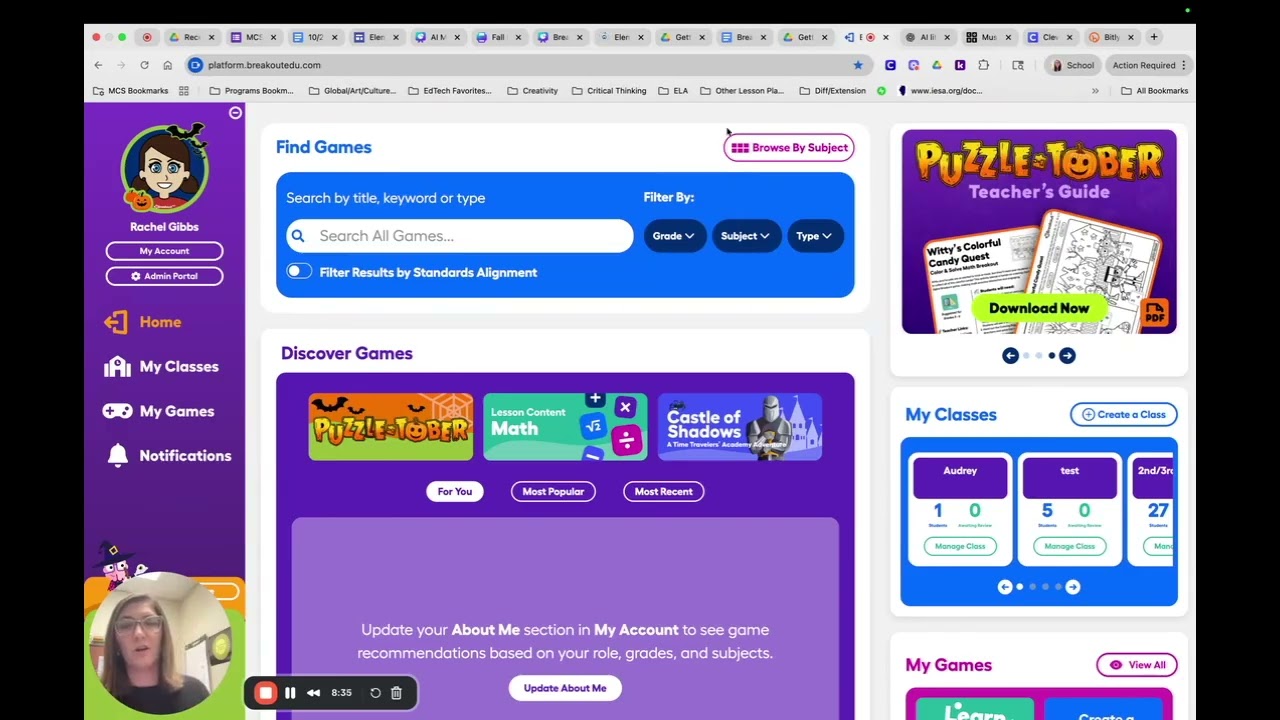Show more classes with the right arrow

point(1073,587)
